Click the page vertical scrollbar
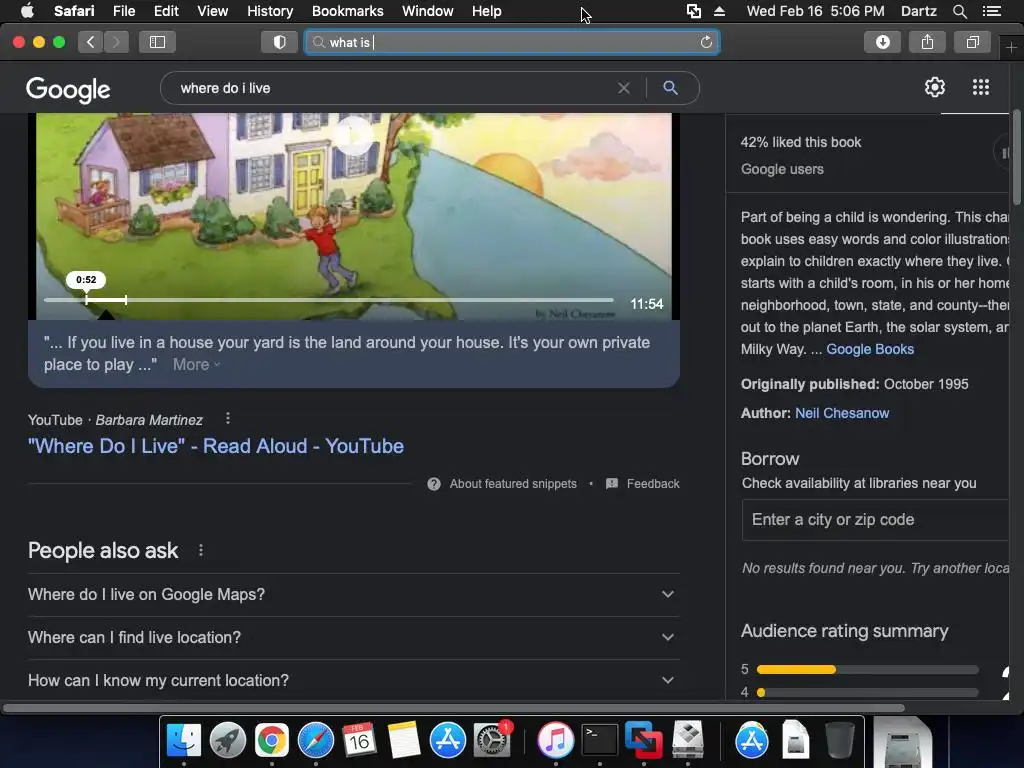 pos(1016,157)
